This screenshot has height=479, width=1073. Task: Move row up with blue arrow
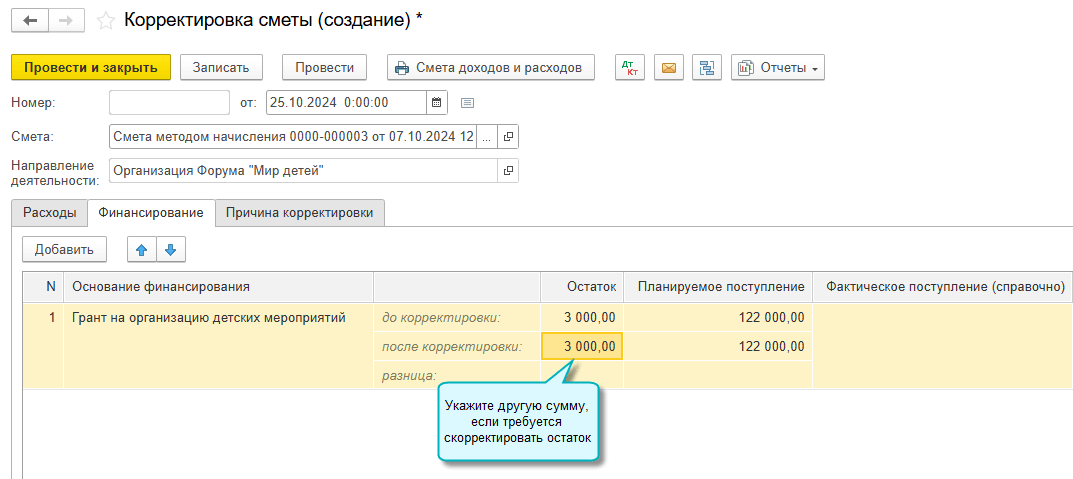pyautogui.click(x=142, y=250)
